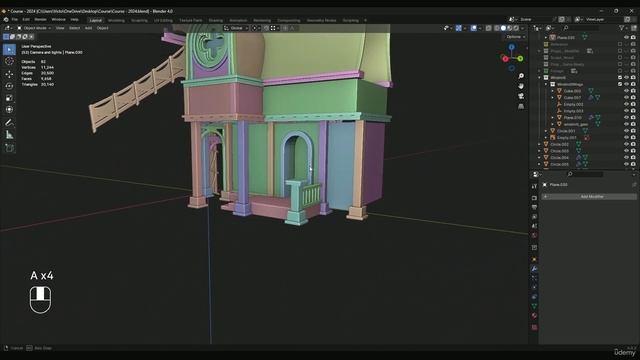Pick the Move tool
Viewport: 640px width, 360px height.
9,74
